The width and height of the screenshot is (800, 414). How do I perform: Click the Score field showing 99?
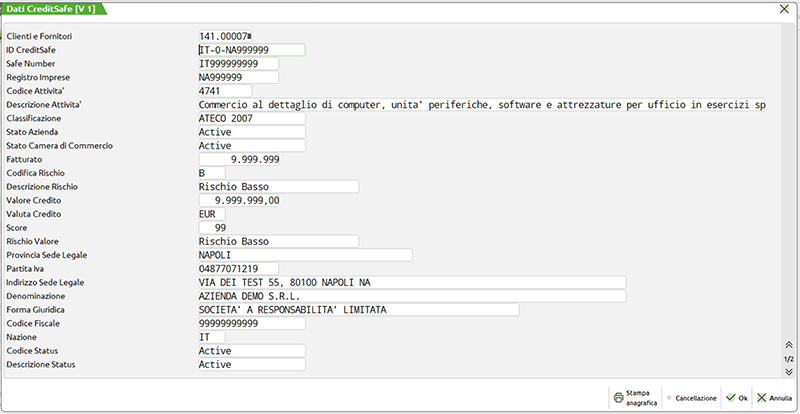[x=212, y=228]
